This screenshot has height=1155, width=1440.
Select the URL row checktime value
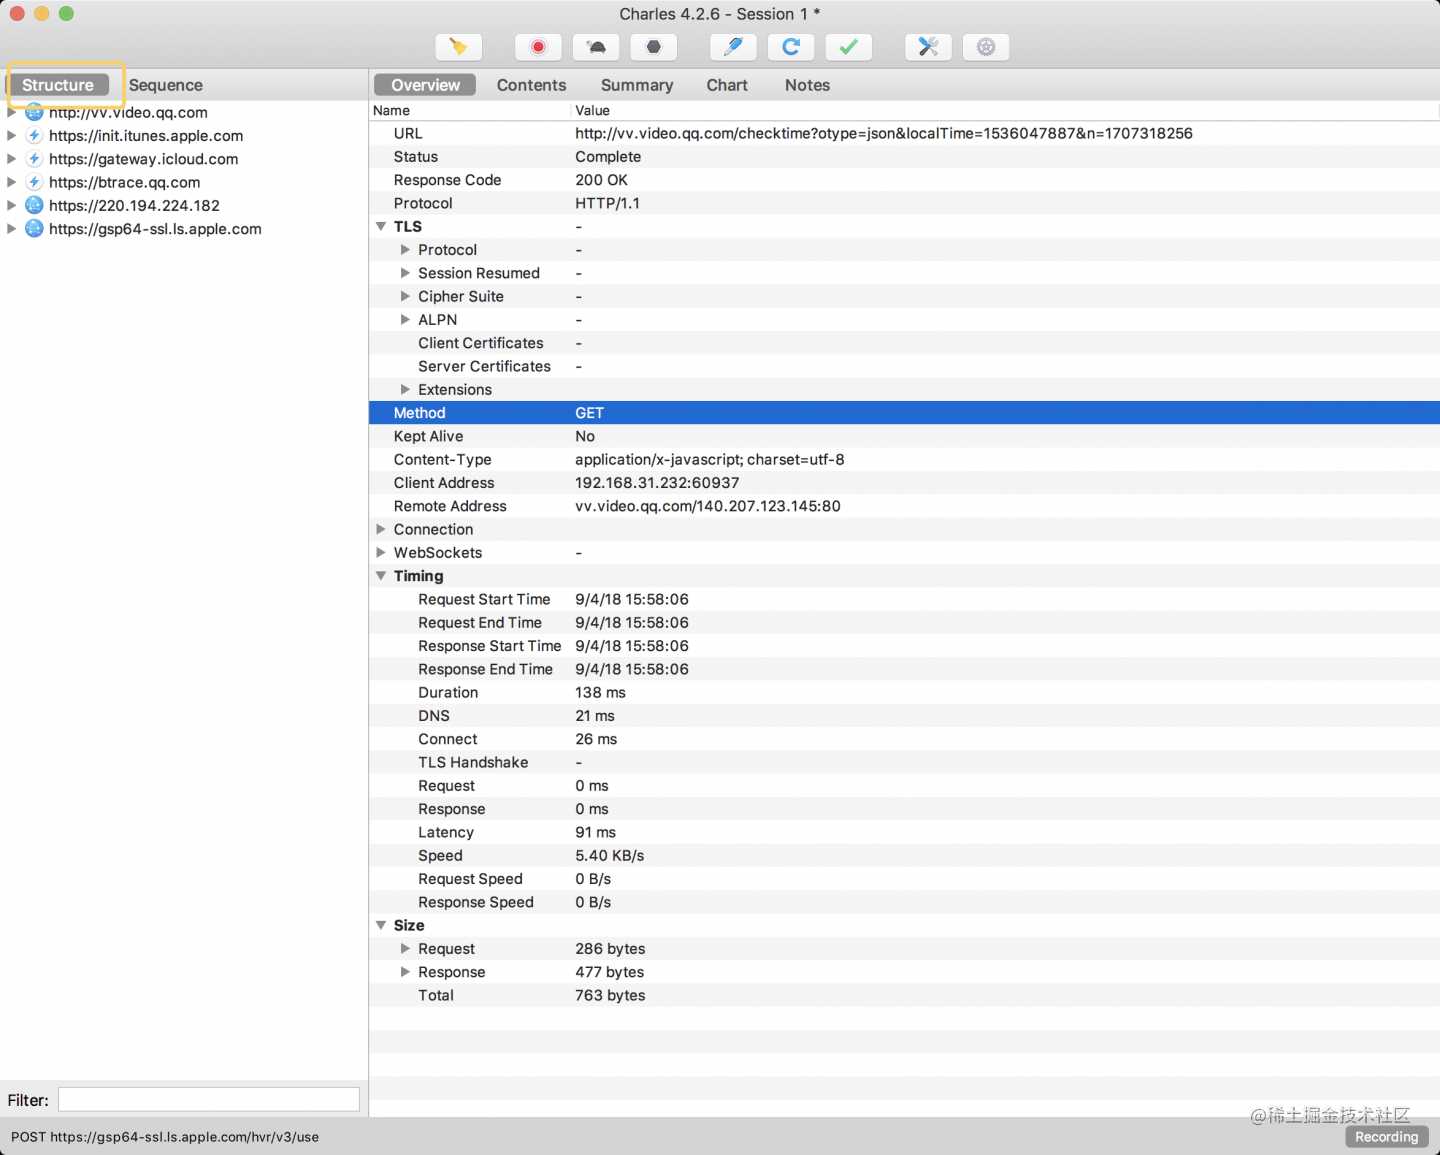[883, 133]
